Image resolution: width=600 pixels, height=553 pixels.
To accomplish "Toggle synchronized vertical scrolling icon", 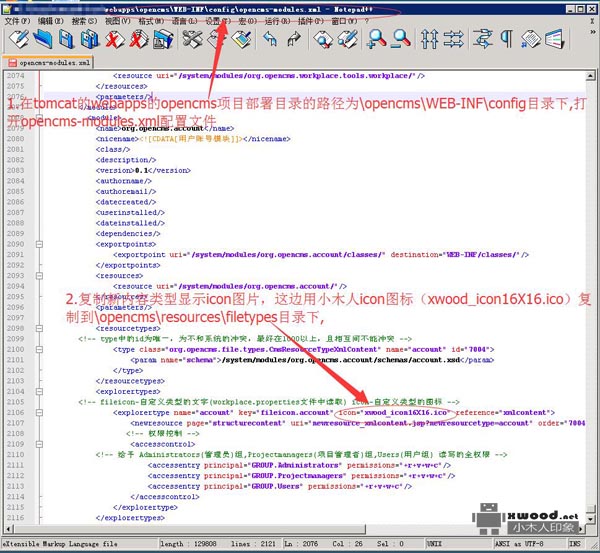I will 429,39.
